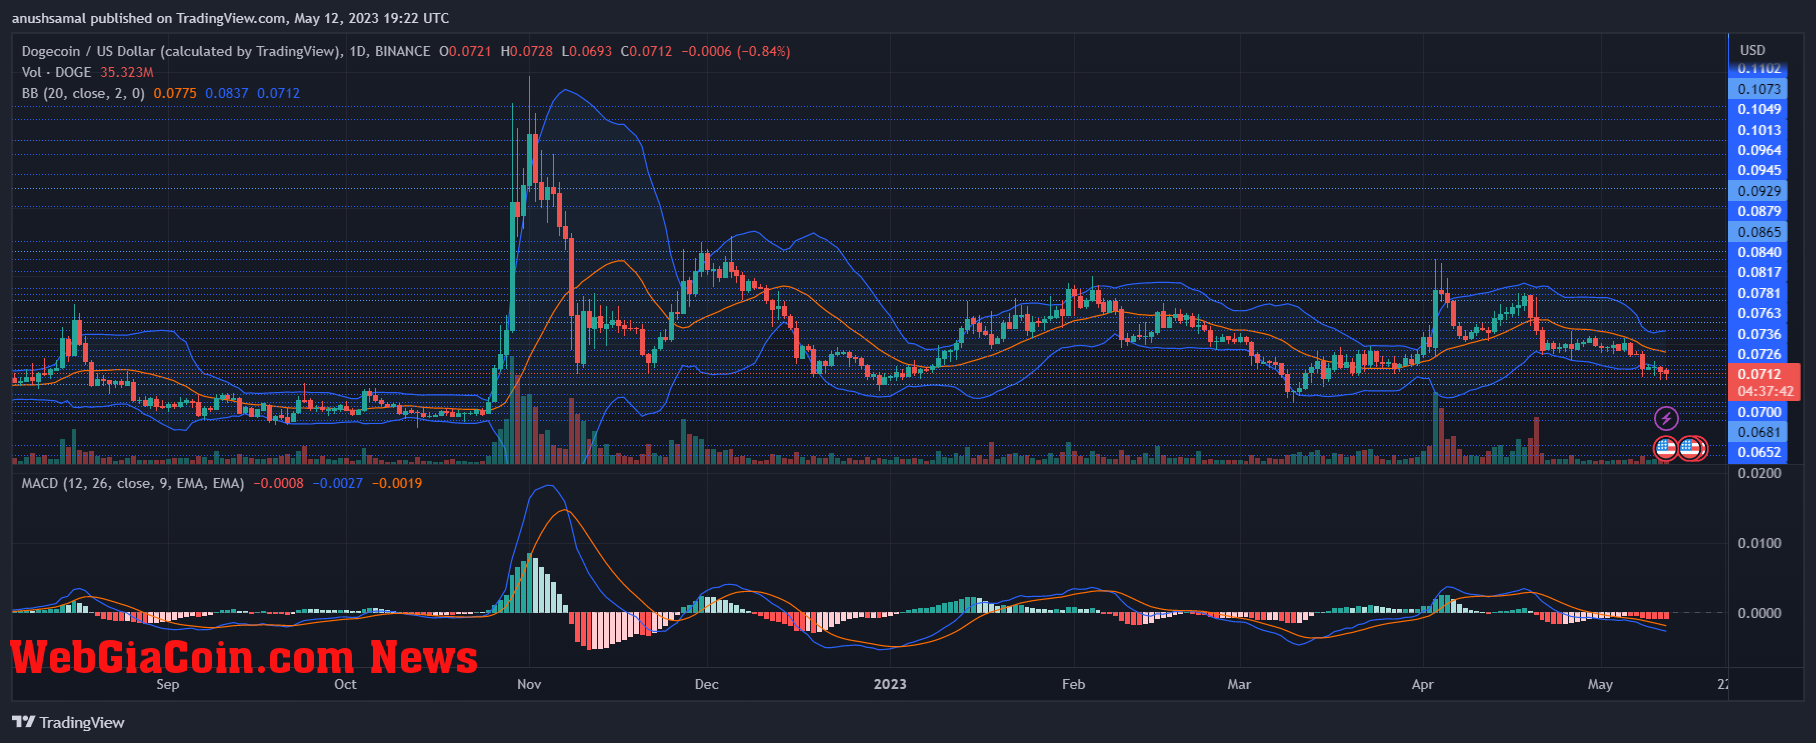
Task: Click the Feb label on time axis
Action: tap(1073, 684)
